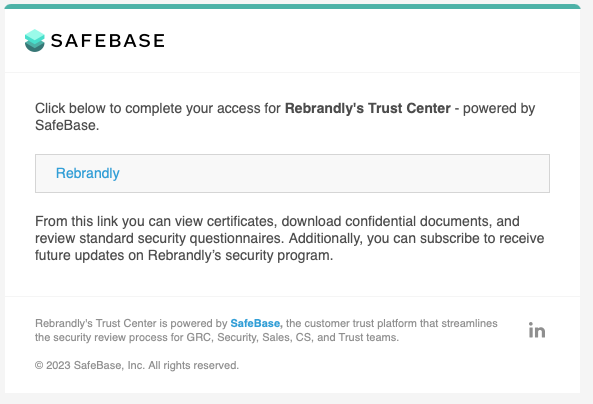Click 'future updates on Rebrandly's security program'
This screenshot has width=593, height=404.
pos(184,255)
